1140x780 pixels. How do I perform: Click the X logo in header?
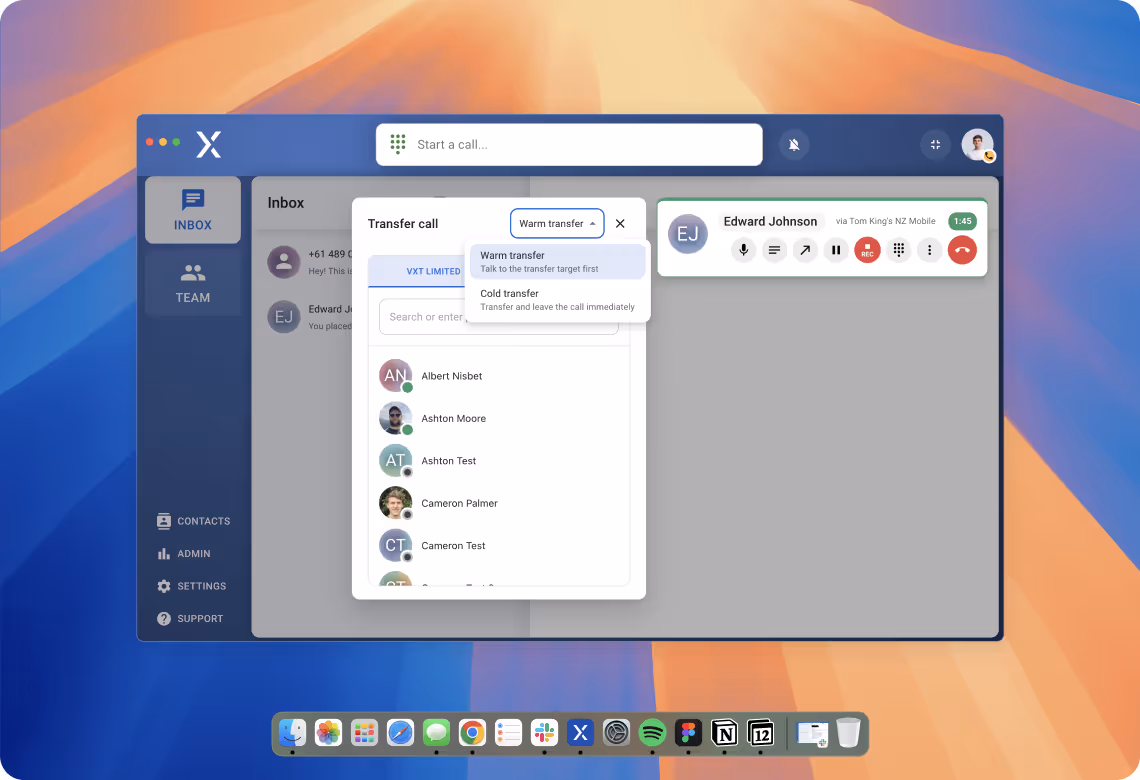point(209,145)
